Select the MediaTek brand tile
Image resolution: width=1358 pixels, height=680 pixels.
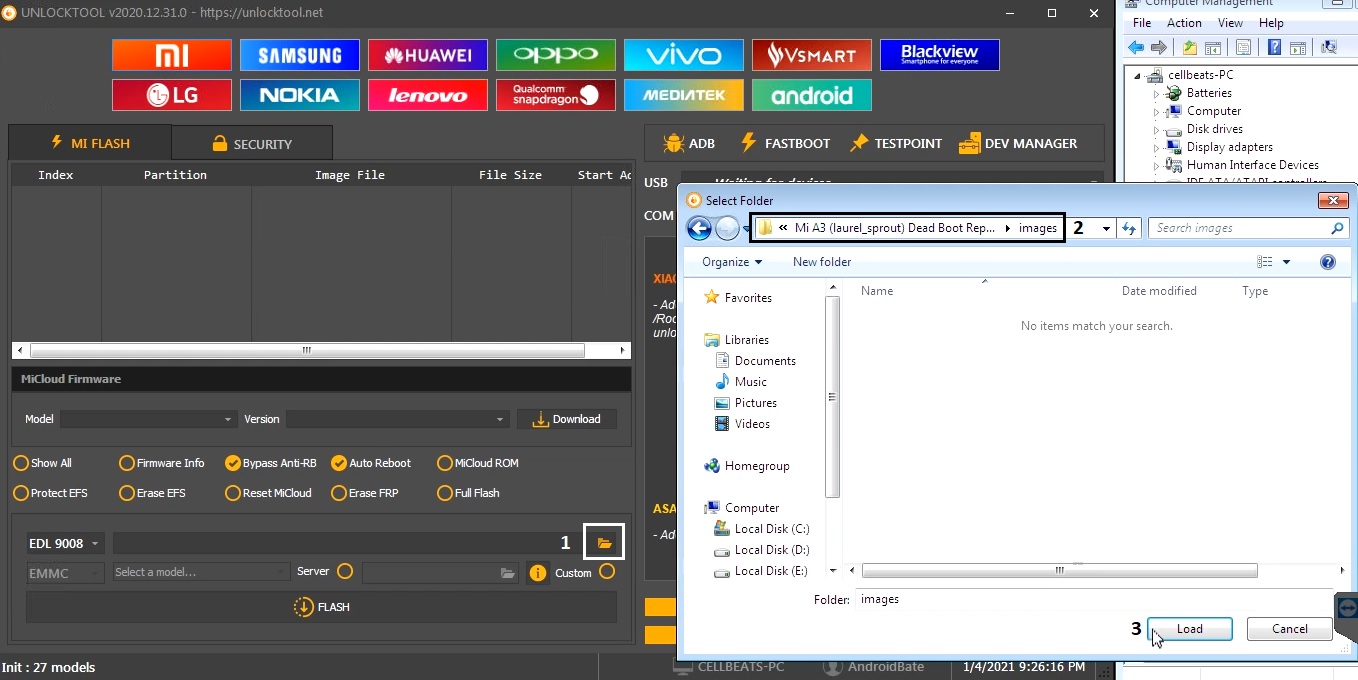tap(684, 95)
